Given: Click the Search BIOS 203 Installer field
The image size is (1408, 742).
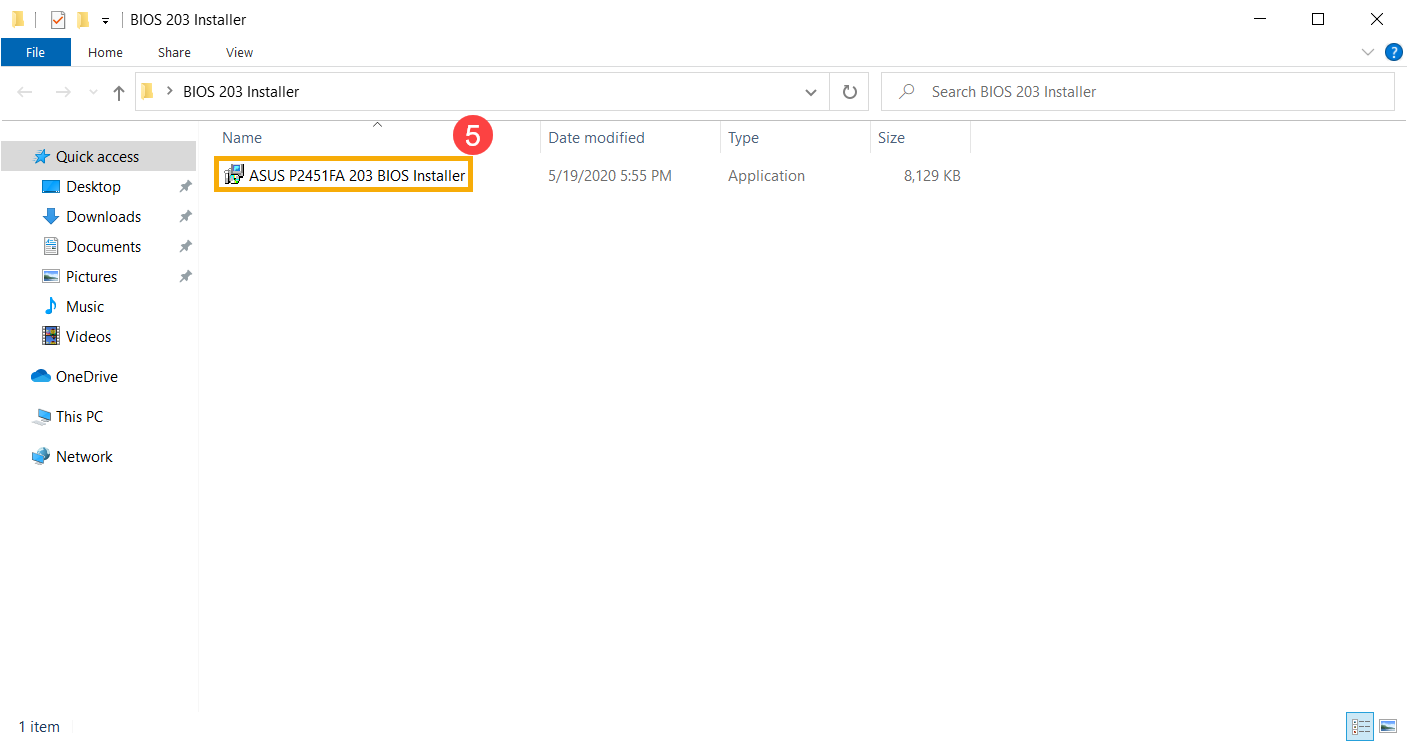Looking at the screenshot, I should pos(1138,92).
